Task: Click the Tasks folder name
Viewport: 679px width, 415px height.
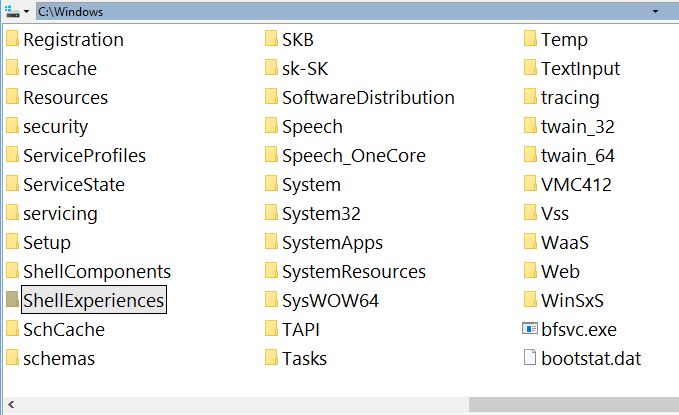Action: tap(304, 359)
